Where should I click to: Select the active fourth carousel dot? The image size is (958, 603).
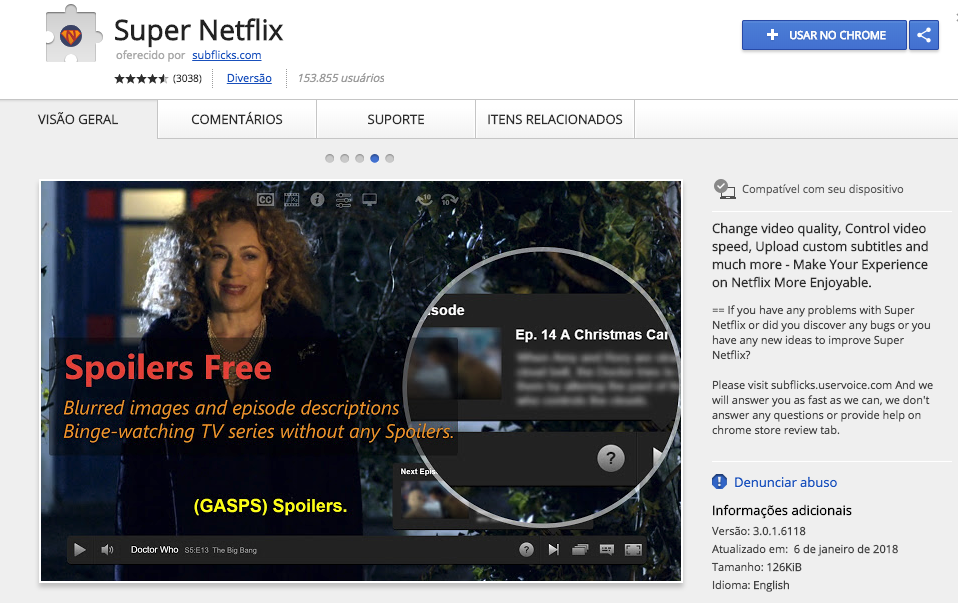click(x=375, y=158)
